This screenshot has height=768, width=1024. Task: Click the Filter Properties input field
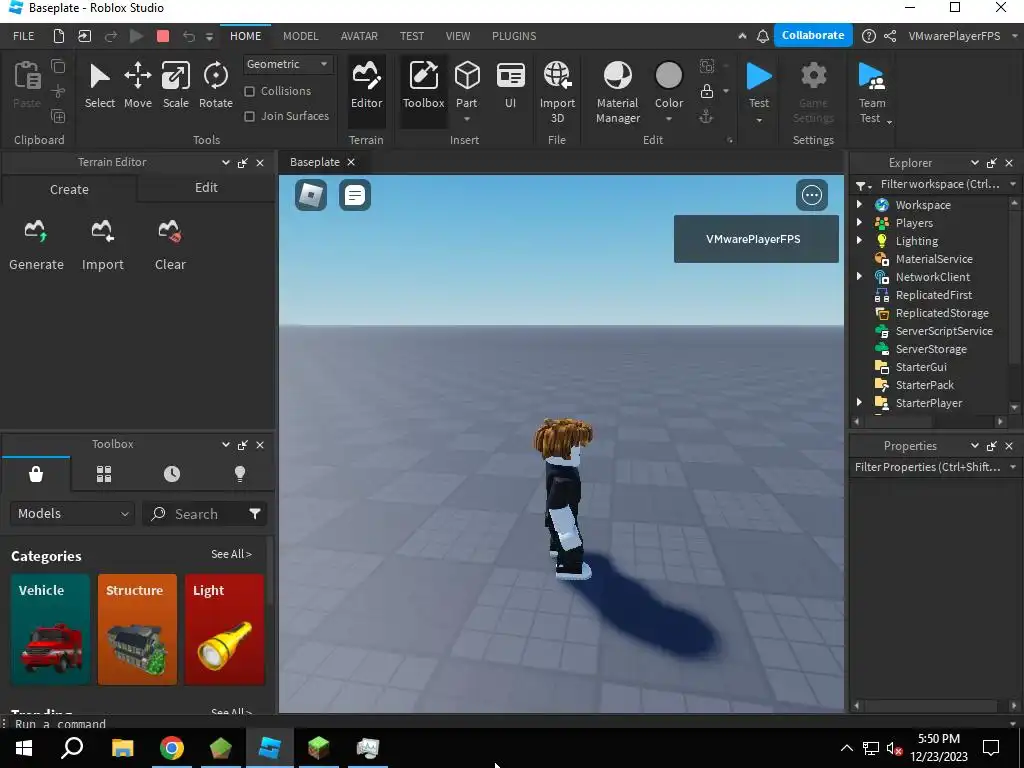(x=927, y=467)
